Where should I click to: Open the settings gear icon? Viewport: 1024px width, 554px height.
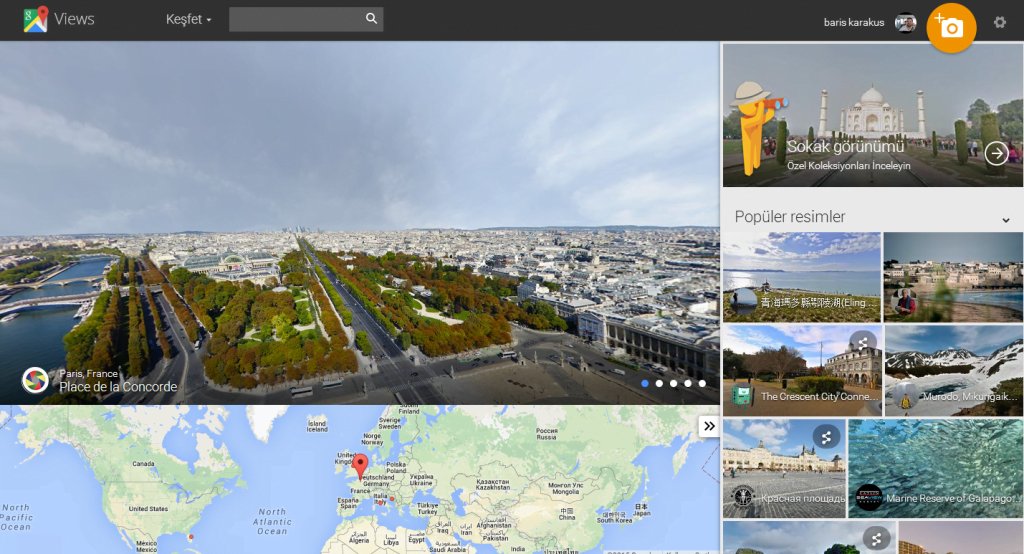[x=999, y=22]
